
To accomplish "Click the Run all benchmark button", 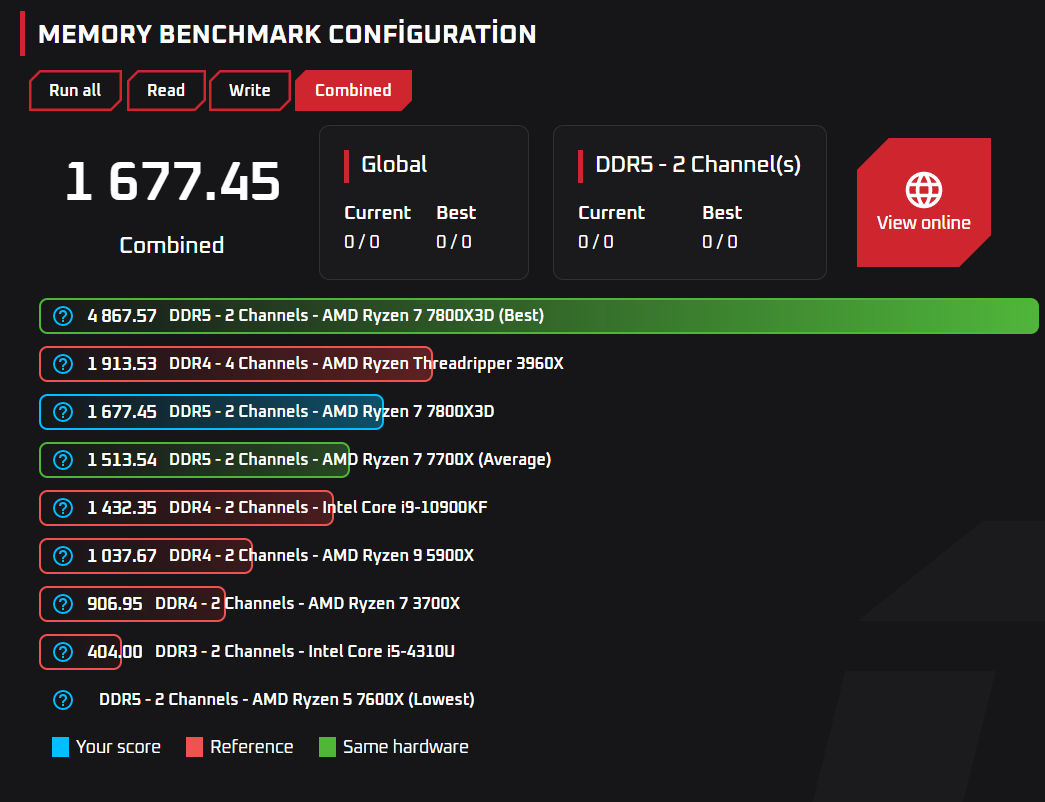I will point(75,91).
